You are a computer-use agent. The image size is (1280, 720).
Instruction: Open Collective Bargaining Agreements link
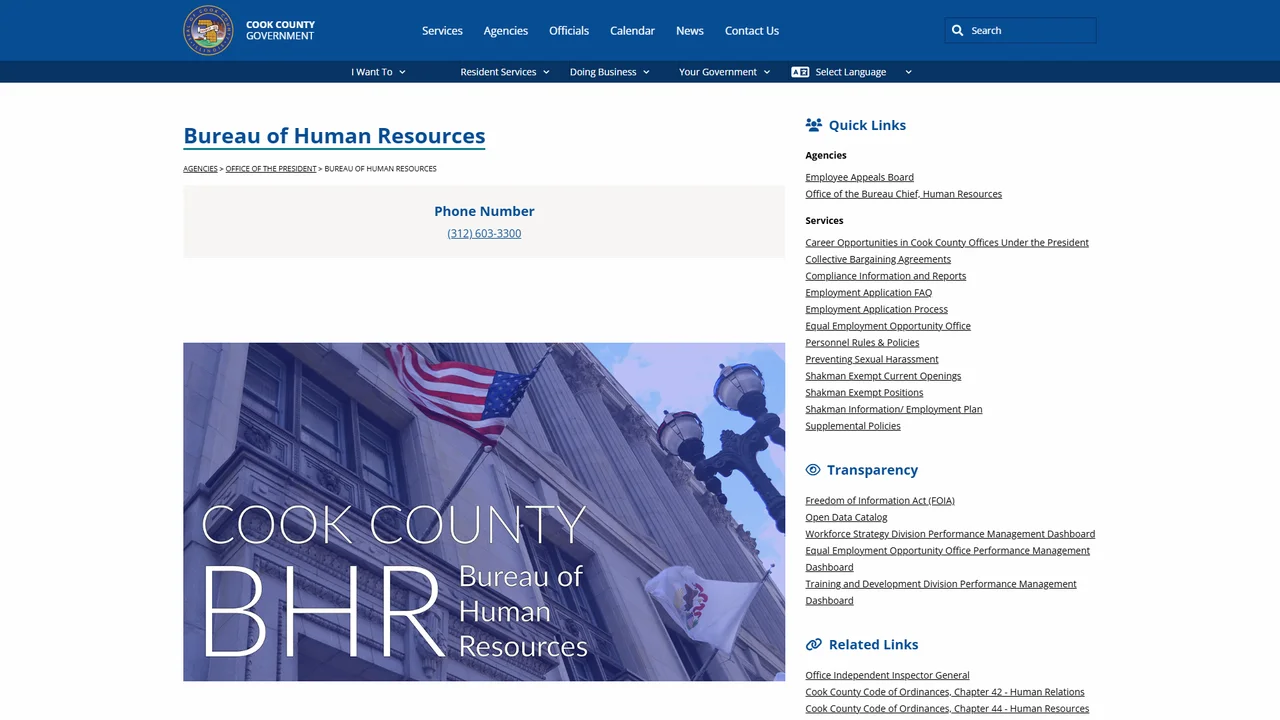click(878, 259)
